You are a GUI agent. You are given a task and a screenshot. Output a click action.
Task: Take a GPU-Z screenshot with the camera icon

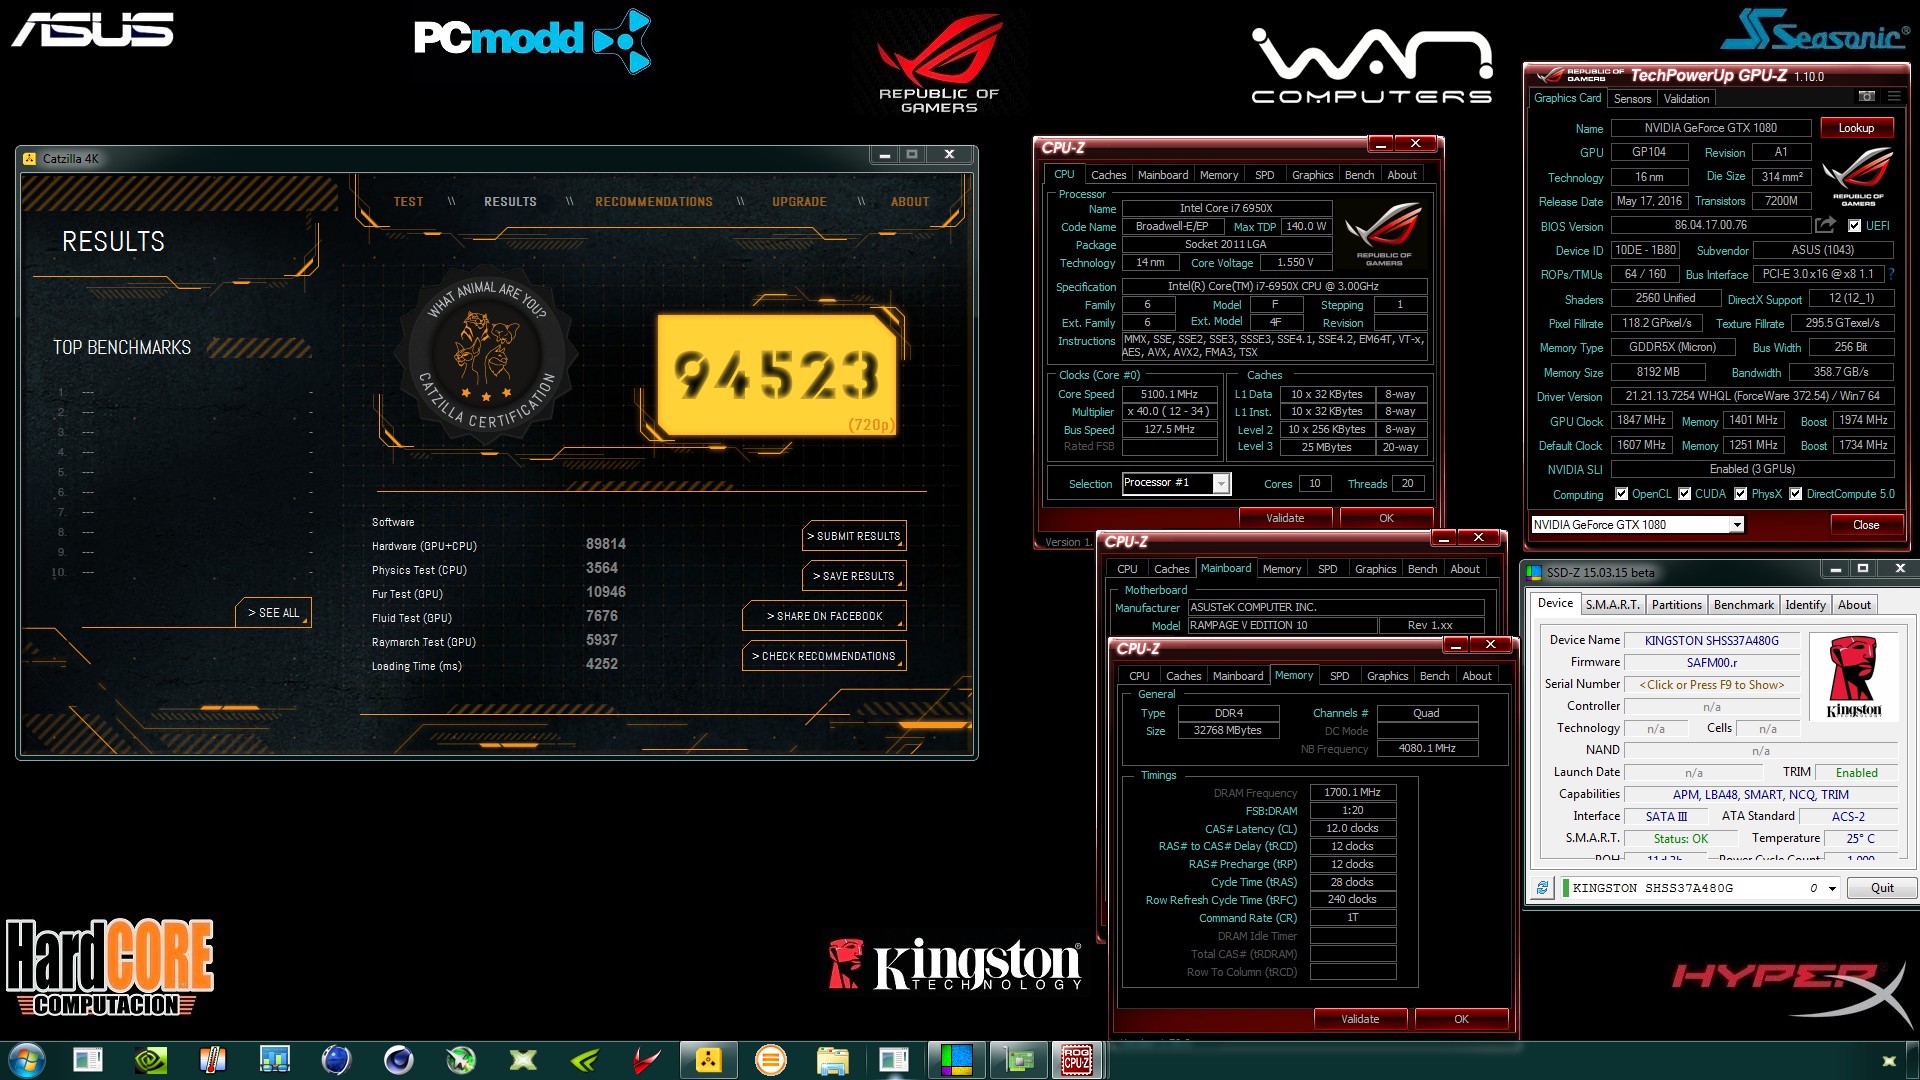click(x=1866, y=96)
